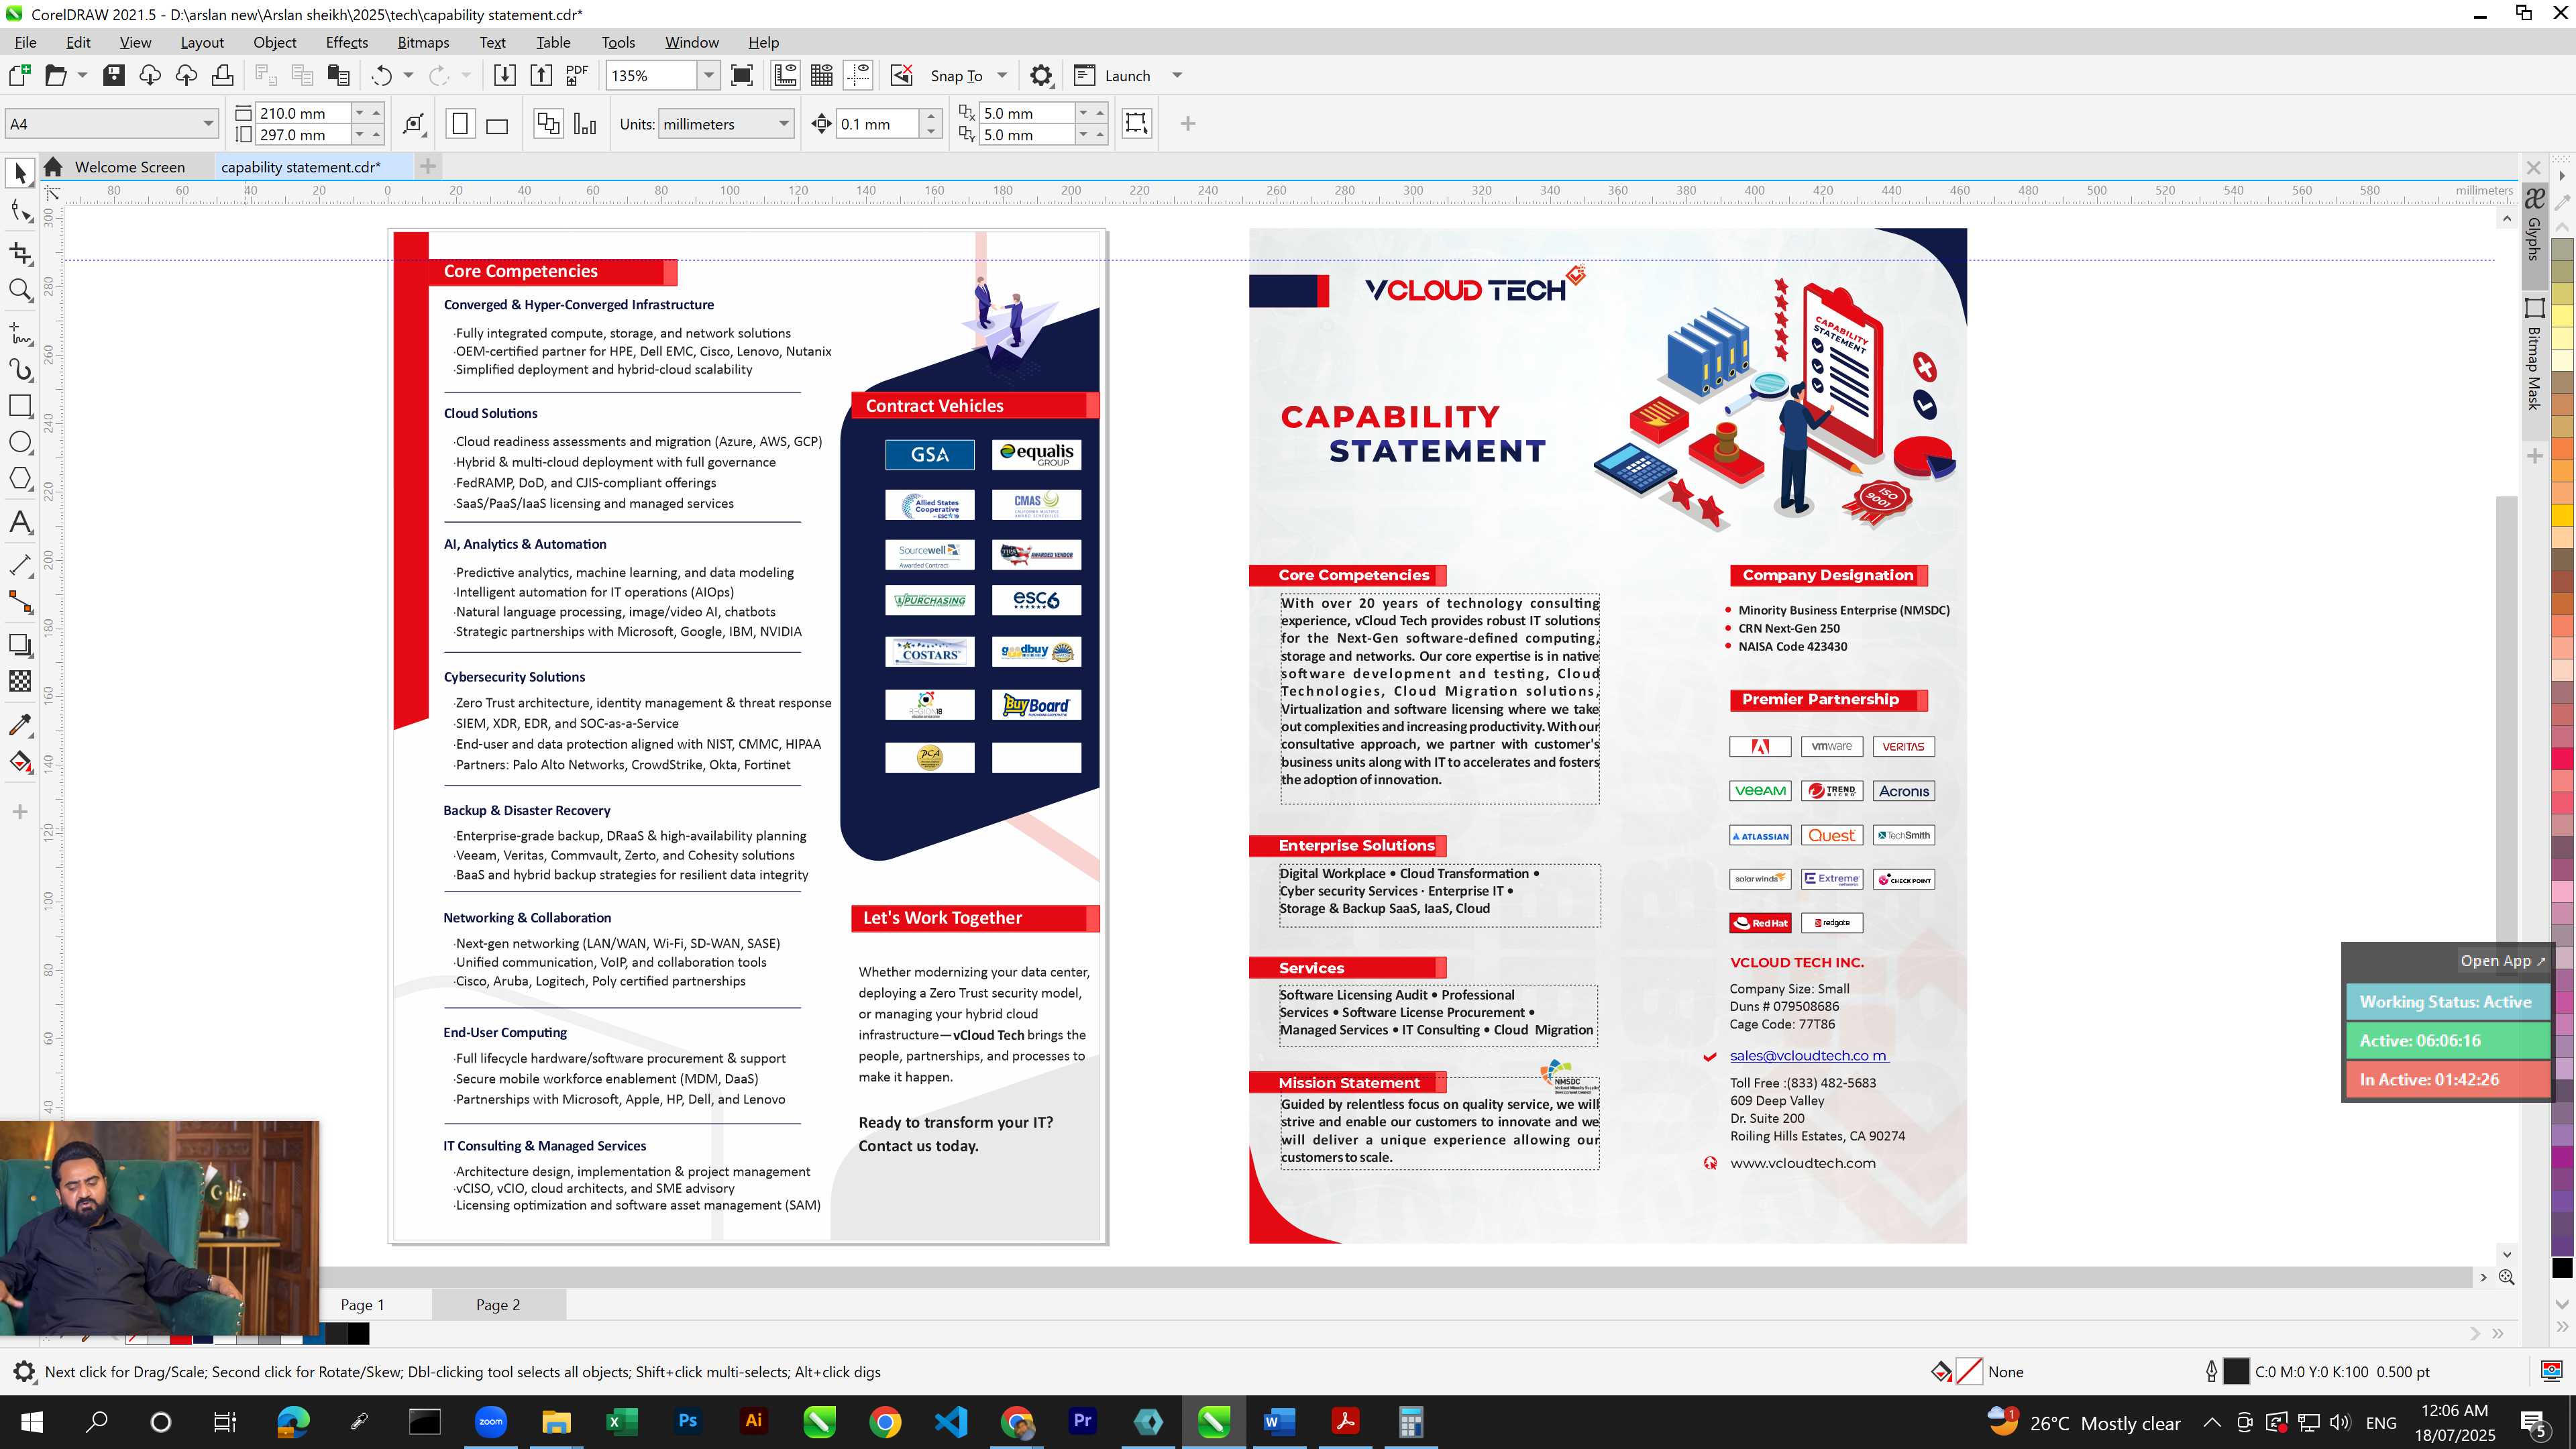Image resolution: width=2576 pixels, height=1449 pixels.
Task: Expand the Launch dropdown arrow
Action: pyautogui.click(x=1177, y=75)
